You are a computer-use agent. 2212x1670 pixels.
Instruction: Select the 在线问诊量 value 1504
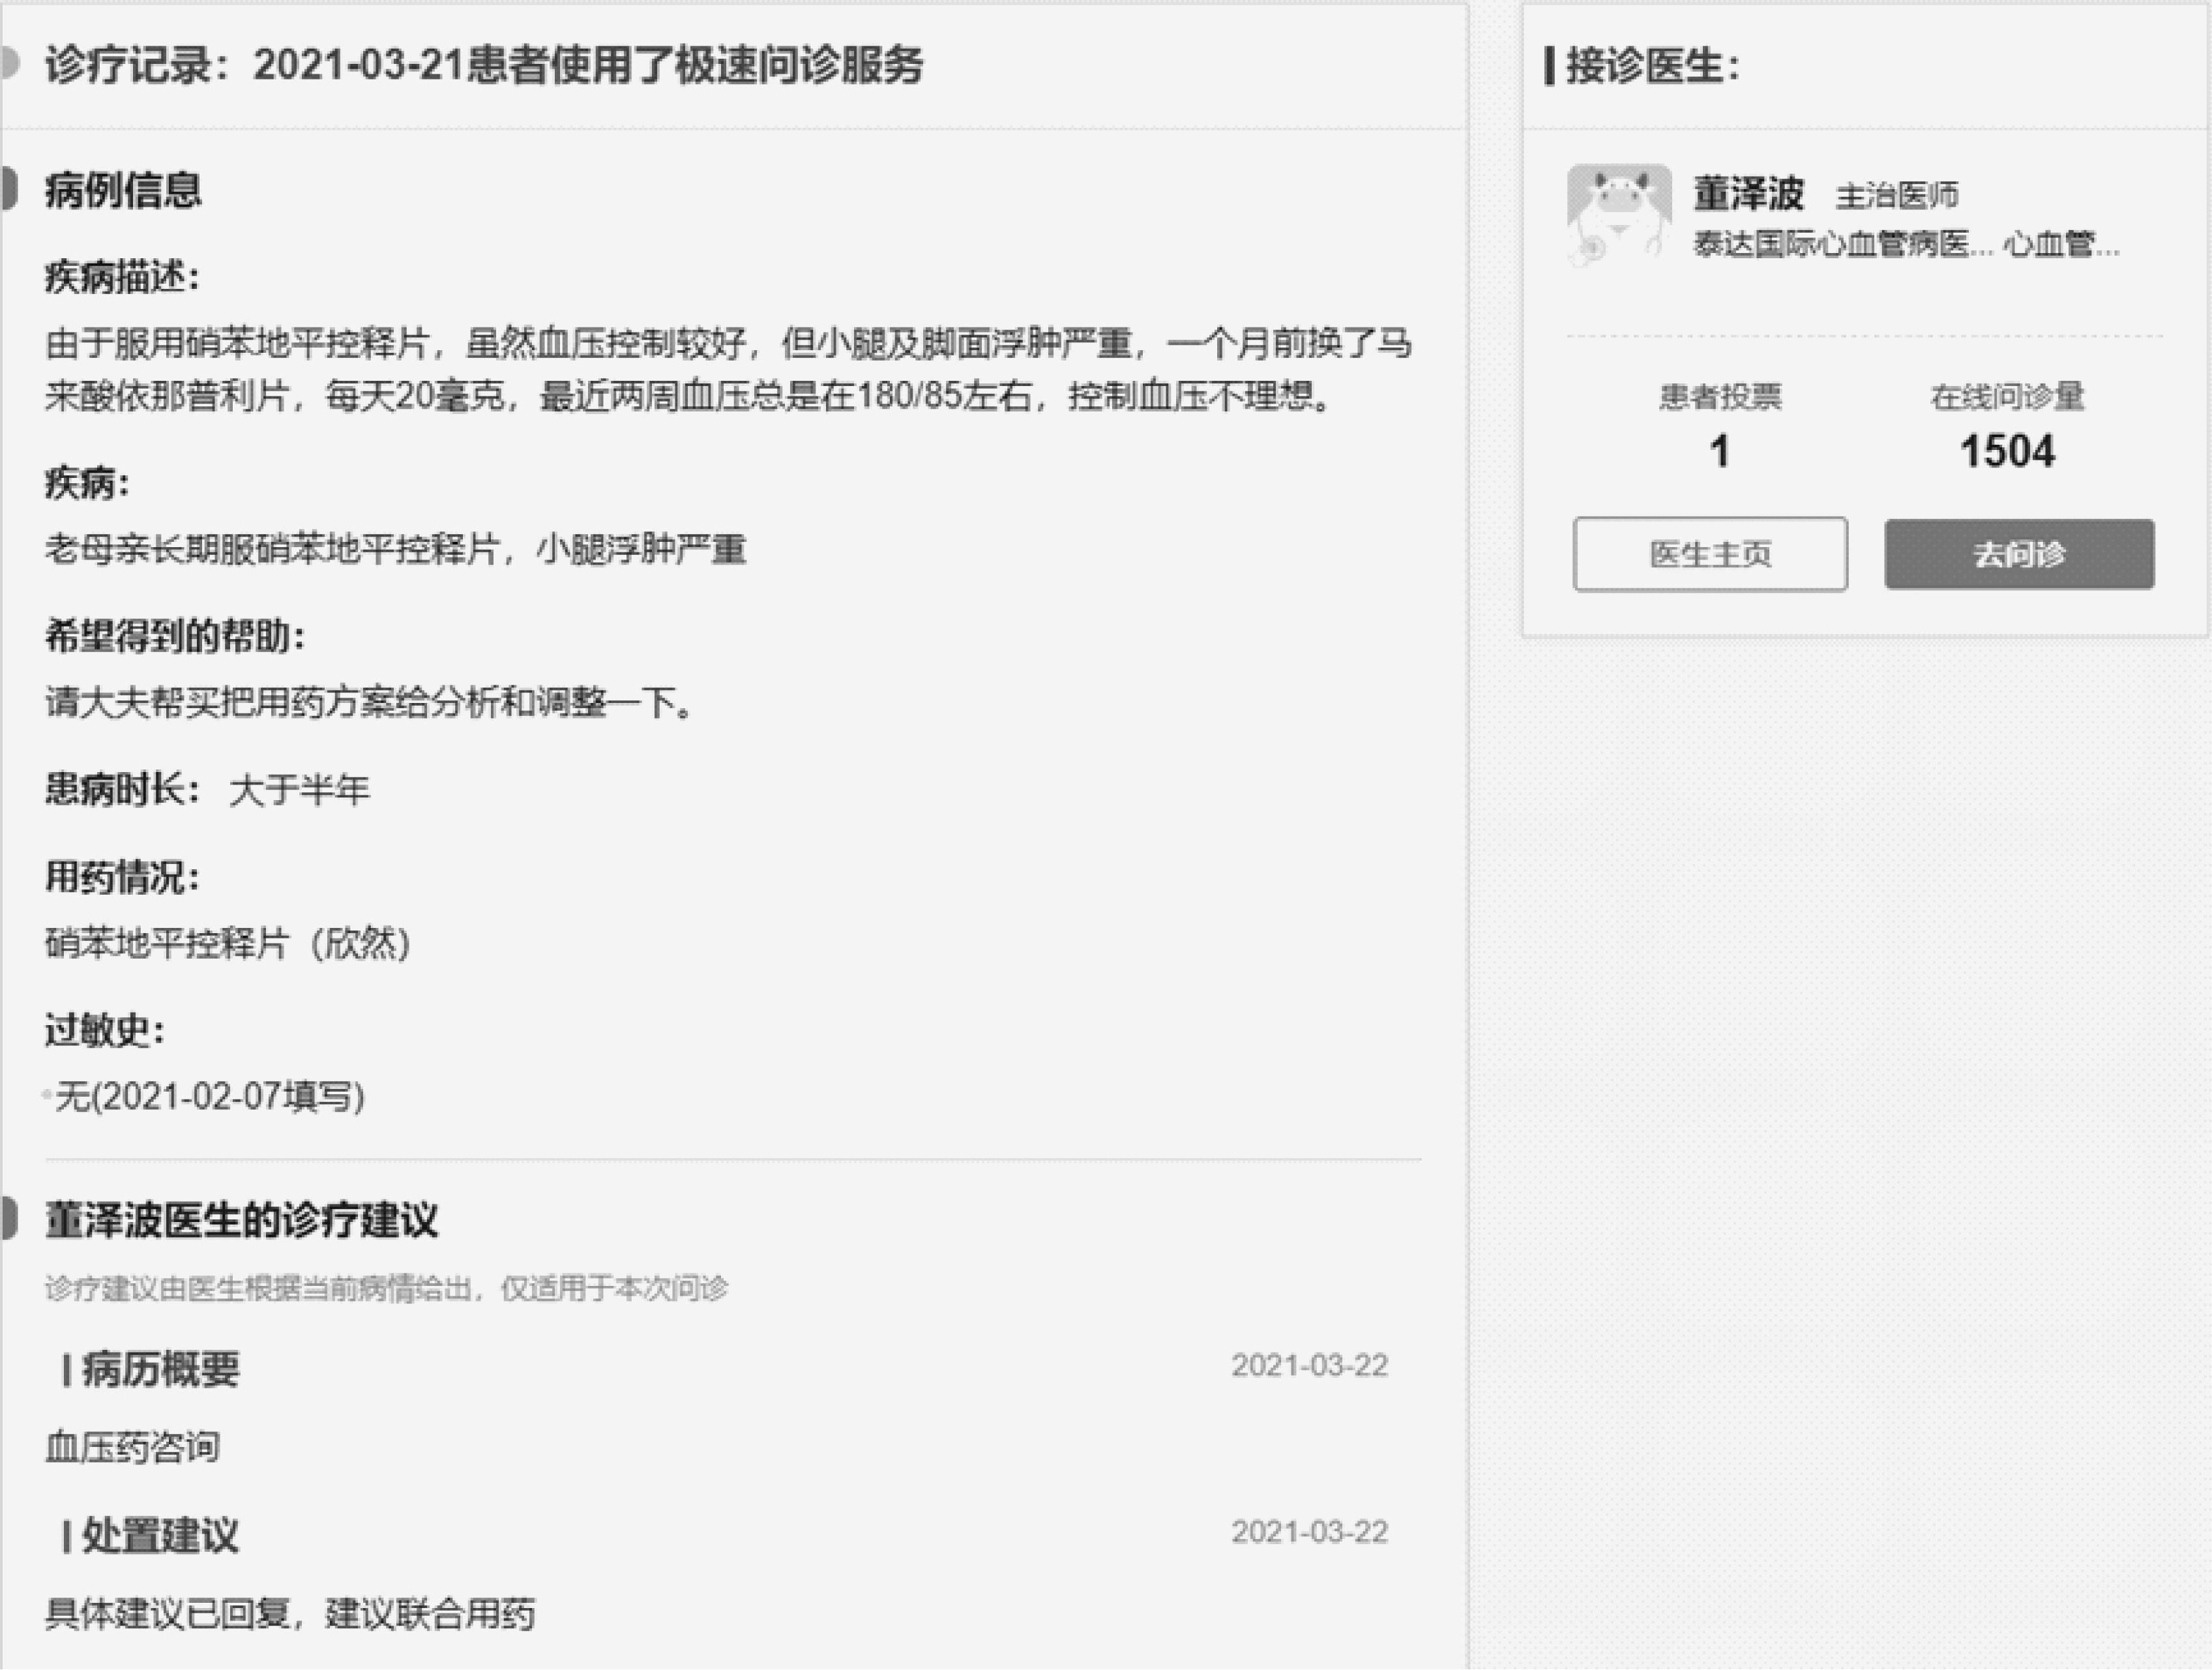pyautogui.click(x=2007, y=451)
